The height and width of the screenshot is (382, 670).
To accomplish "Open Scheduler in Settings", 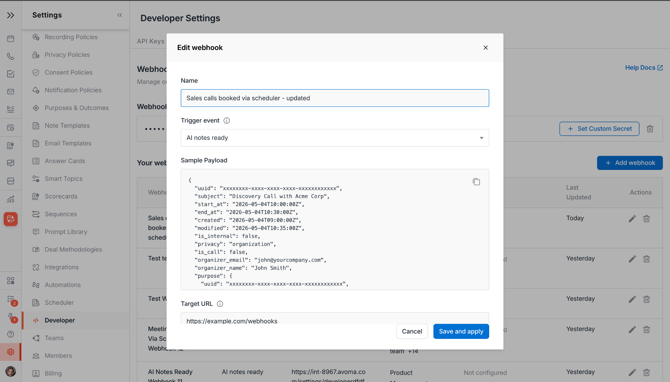I will tap(59, 303).
